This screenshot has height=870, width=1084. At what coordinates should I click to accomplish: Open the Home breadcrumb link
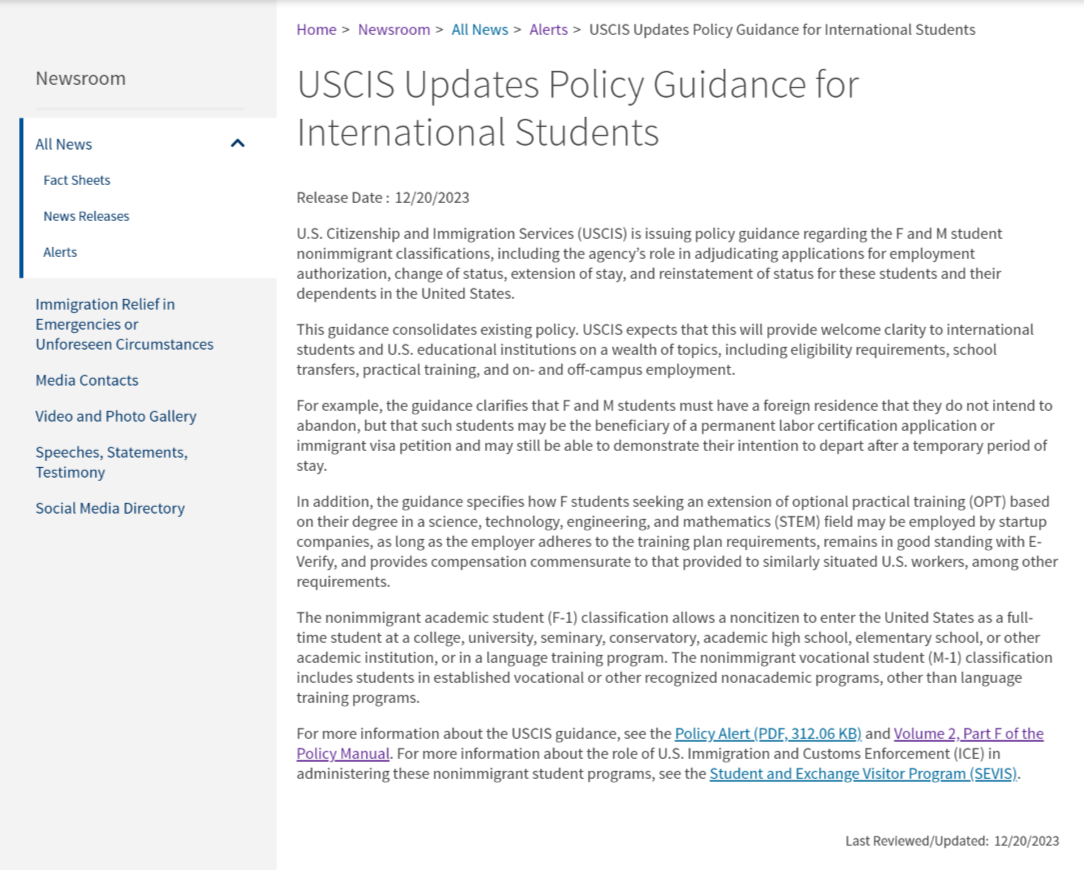[x=316, y=30]
